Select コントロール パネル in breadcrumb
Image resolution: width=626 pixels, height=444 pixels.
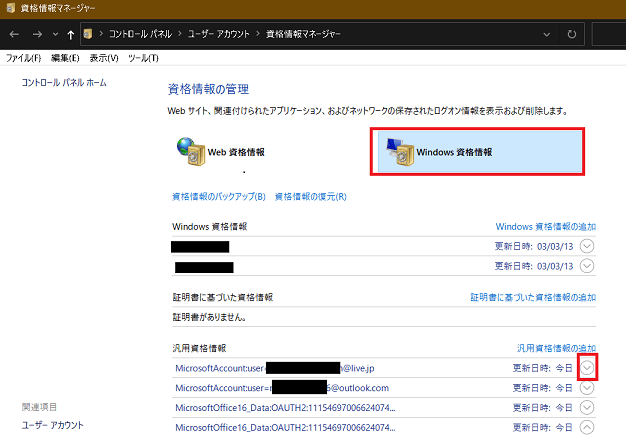(140, 34)
